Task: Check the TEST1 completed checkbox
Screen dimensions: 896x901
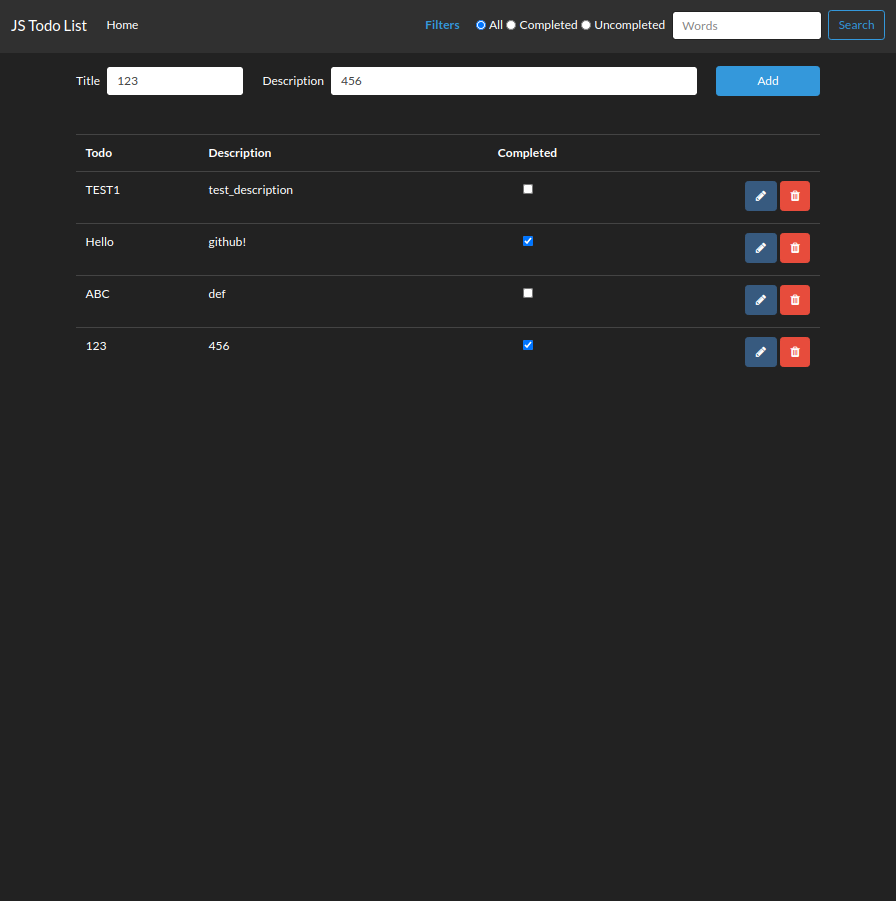Action: pos(528,189)
